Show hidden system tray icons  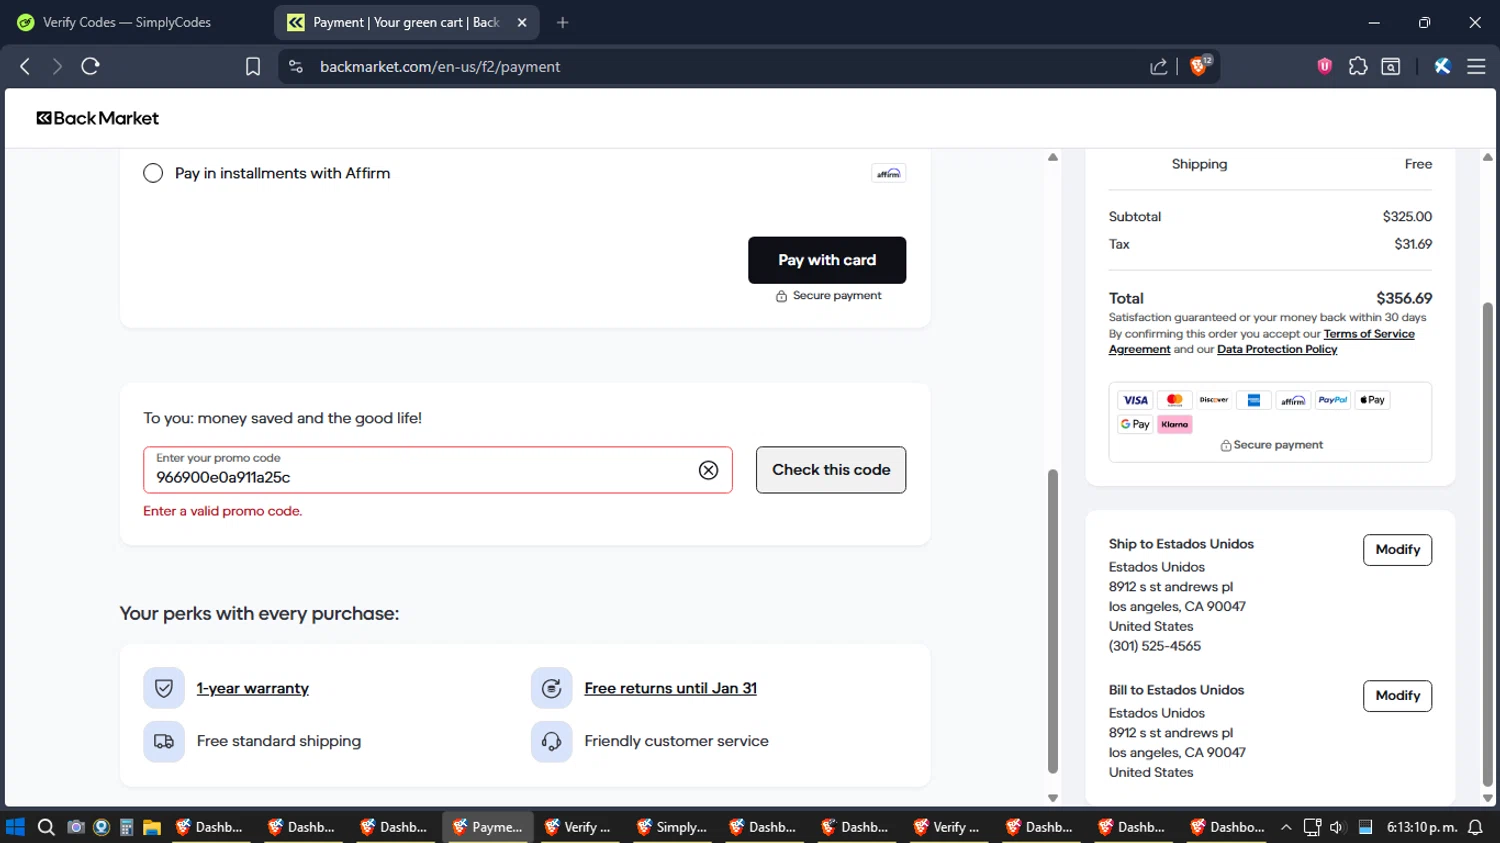[1286, 827]
